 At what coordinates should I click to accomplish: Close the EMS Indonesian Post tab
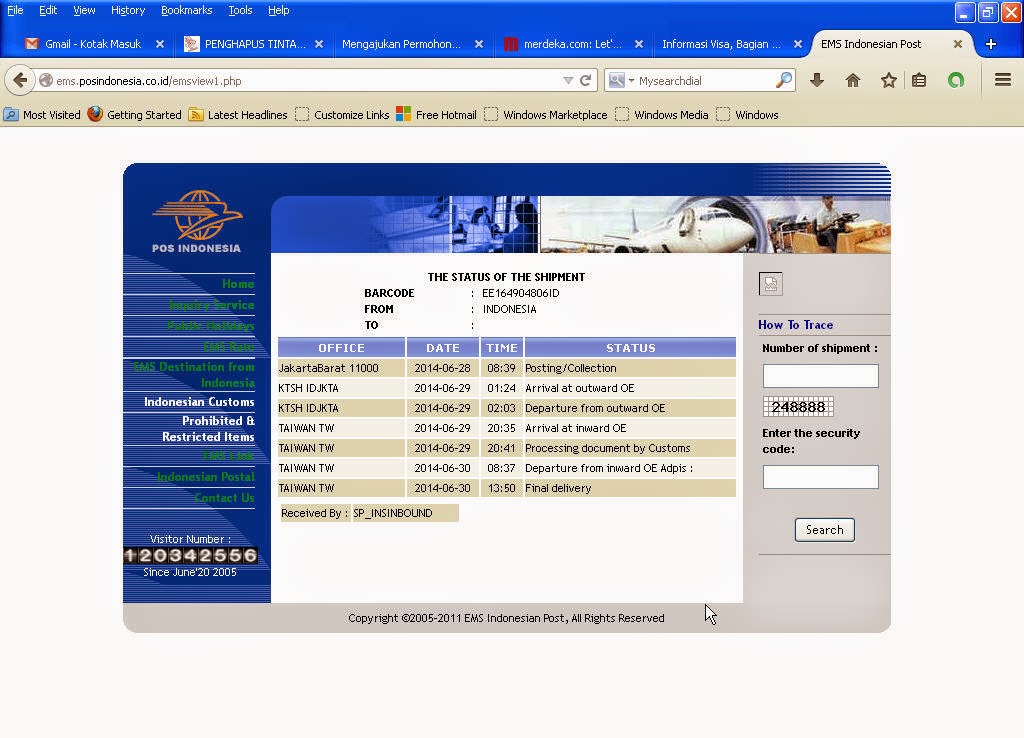[957, 44]
